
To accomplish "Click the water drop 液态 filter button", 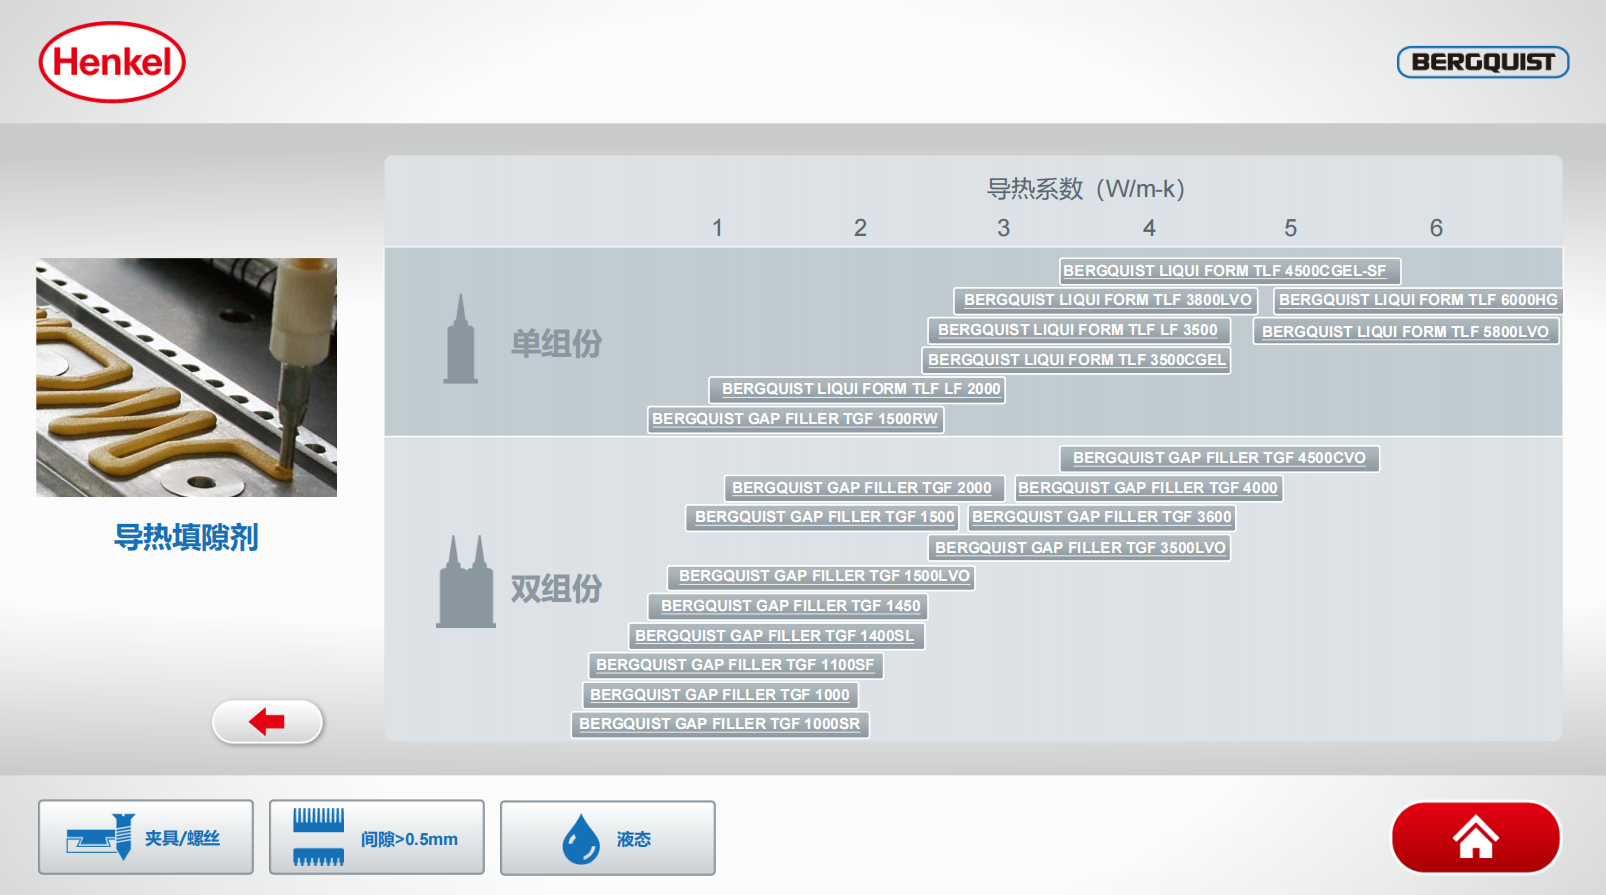I will coord(607,838).
